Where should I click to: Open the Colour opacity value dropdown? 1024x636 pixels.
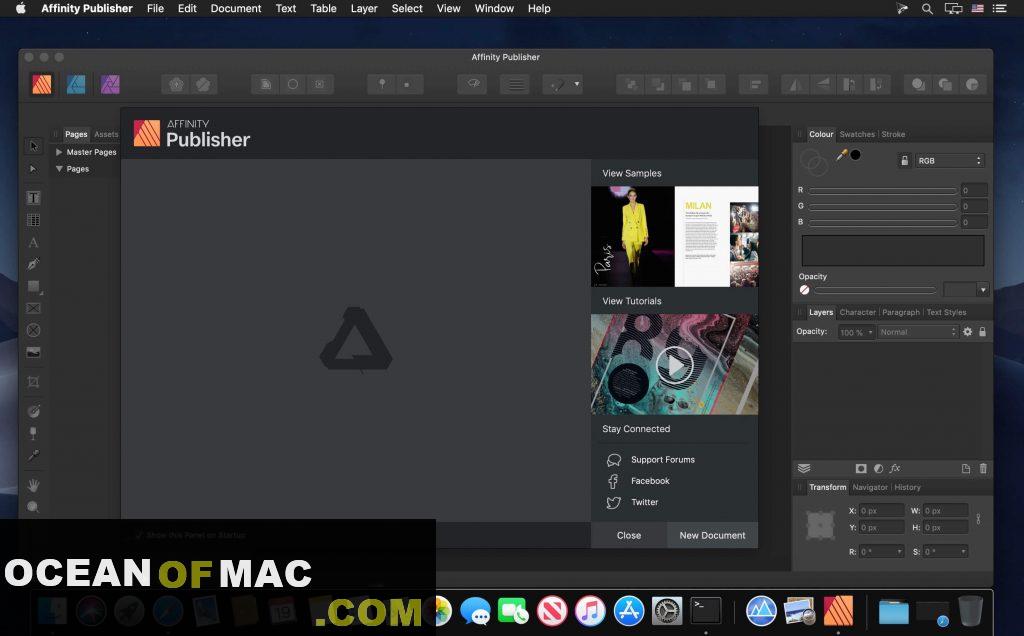983,289
